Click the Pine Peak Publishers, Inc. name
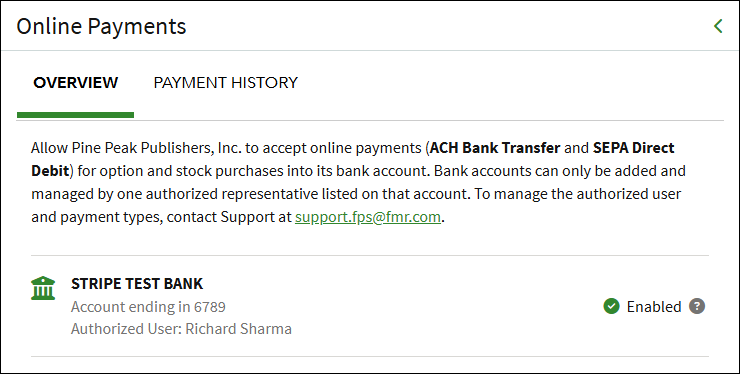This screenshot has width=740, height=374. 157,148
